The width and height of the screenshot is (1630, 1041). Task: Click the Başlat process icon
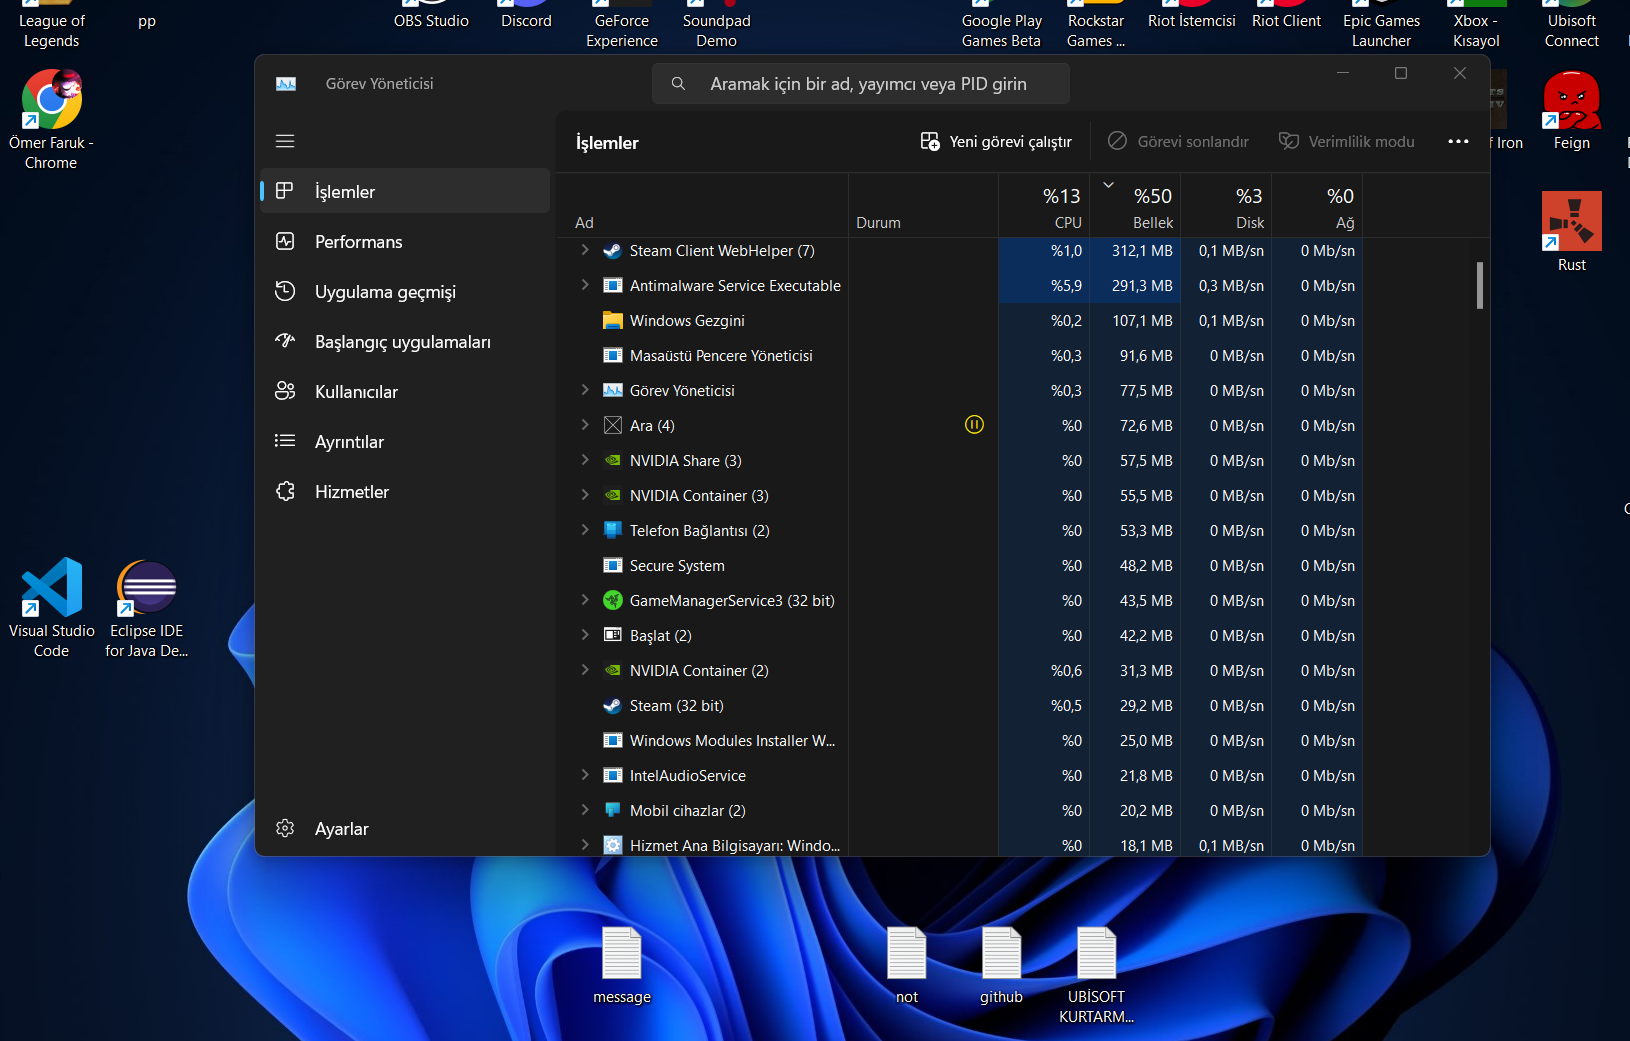pyautogui.click(x=613, y=635)
